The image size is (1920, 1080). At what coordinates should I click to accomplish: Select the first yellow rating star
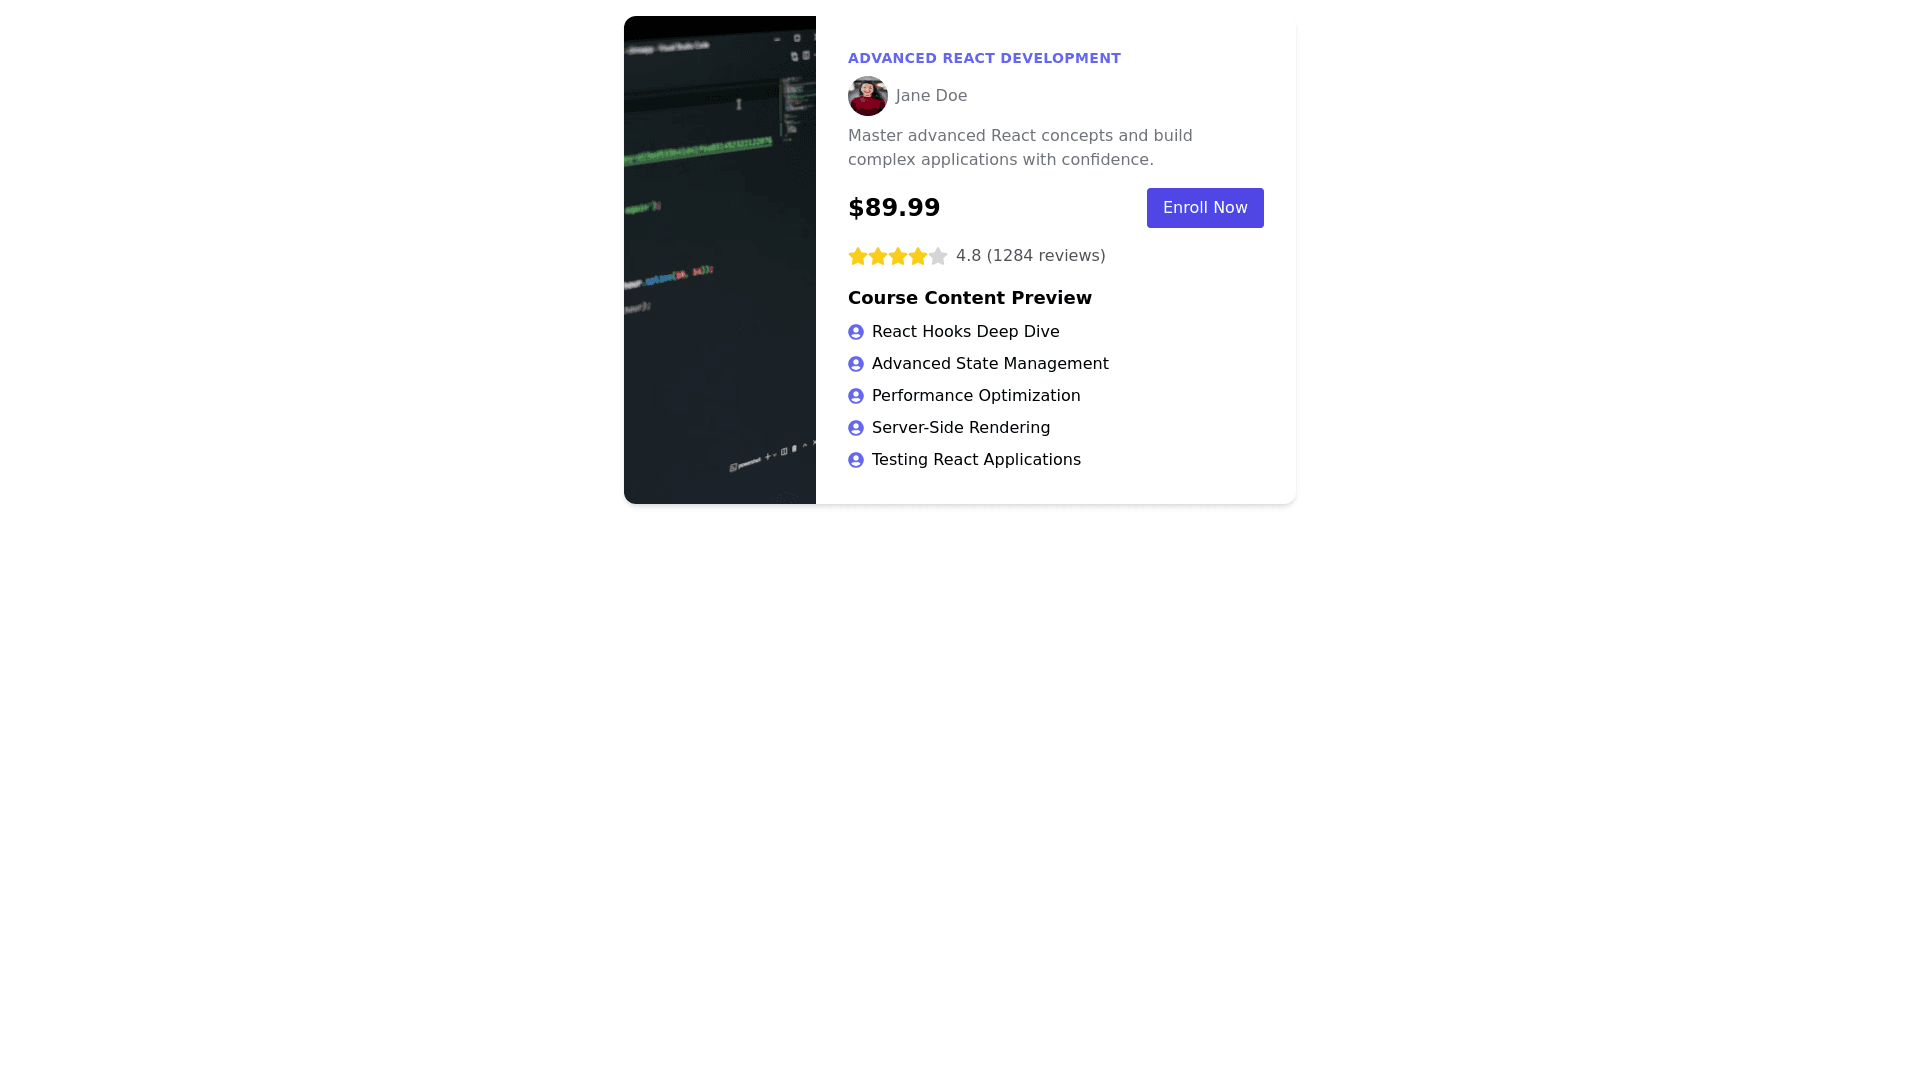click(858, 256)
